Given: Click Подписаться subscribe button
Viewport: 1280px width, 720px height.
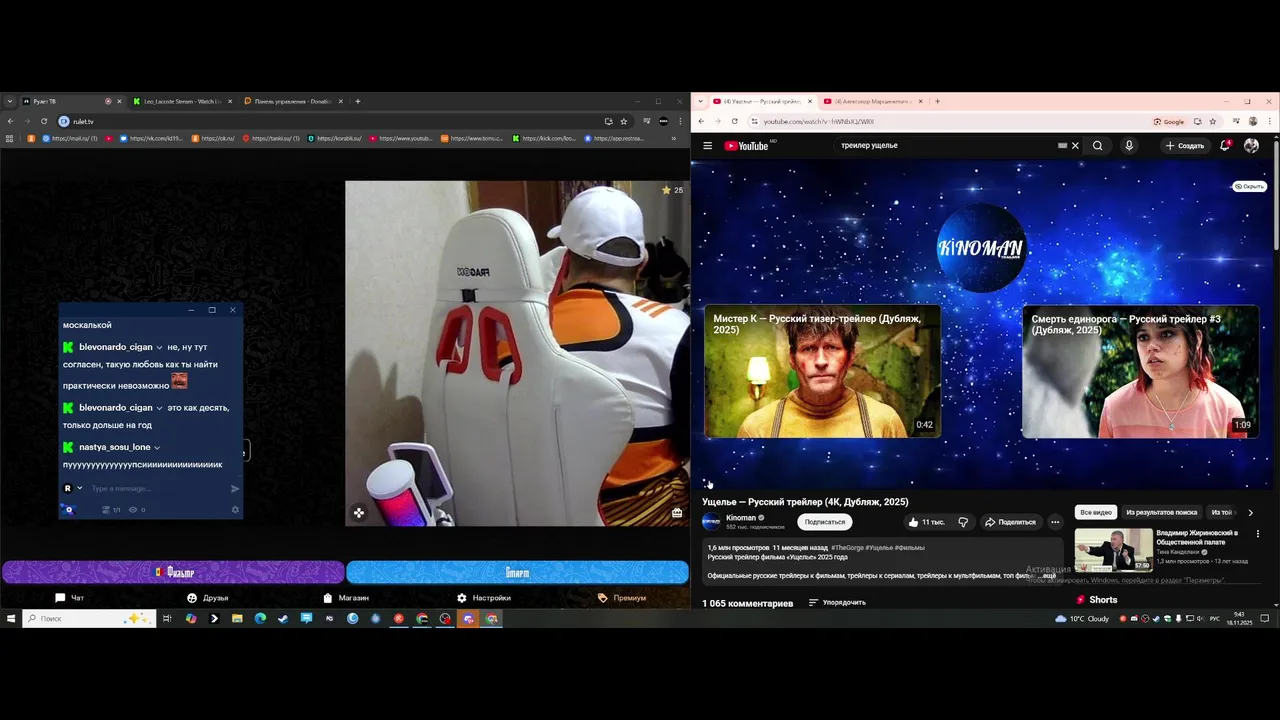Looking at the screenshot, I should [x=825, y=522].
